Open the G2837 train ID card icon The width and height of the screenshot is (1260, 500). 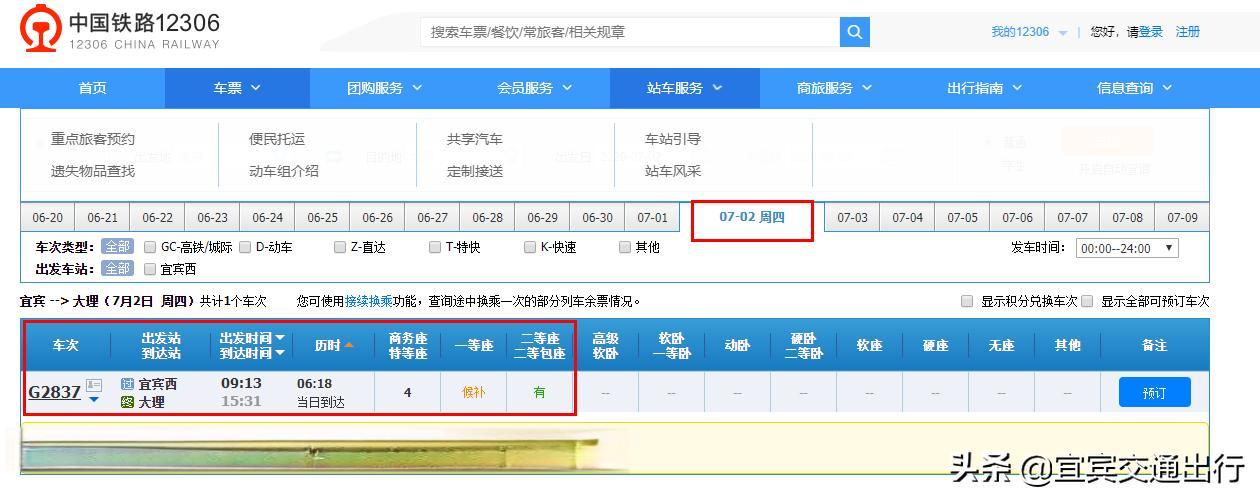pyautogui.click(x=94, y=385)
